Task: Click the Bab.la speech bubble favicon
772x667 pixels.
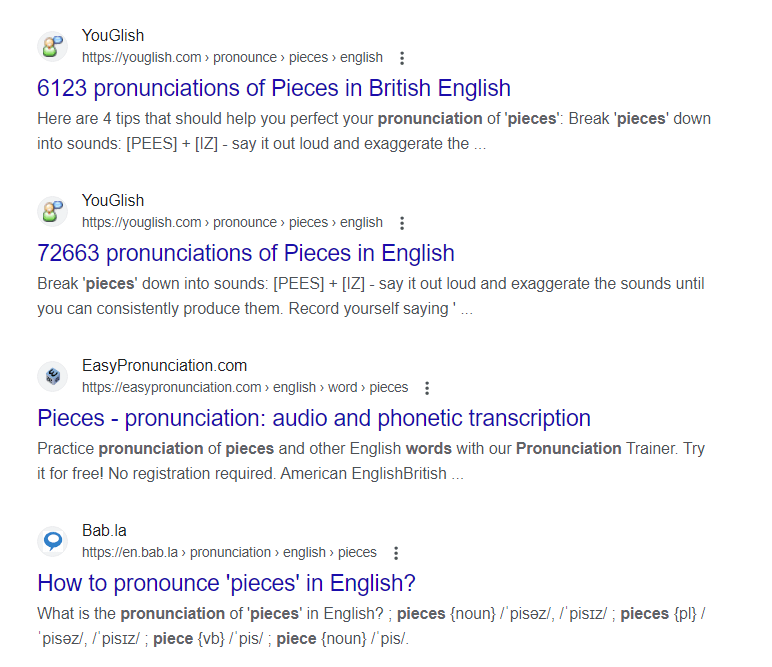Action: [52, 542]
